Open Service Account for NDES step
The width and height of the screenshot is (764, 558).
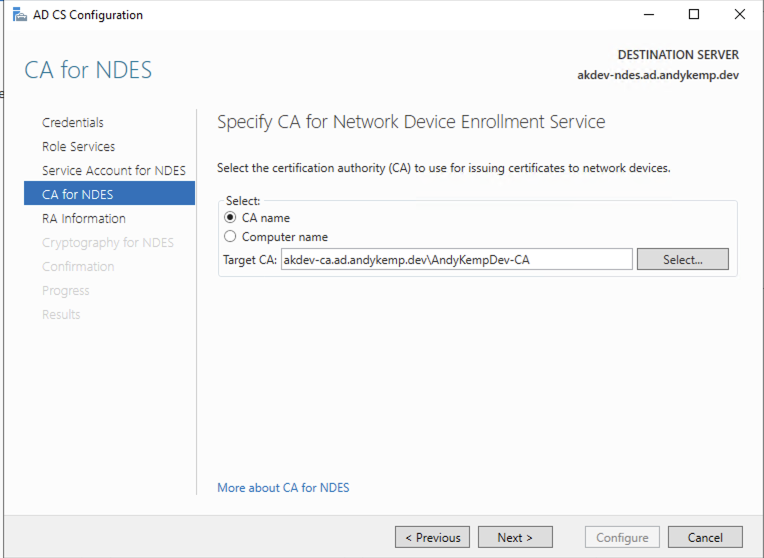coord(114,171)
